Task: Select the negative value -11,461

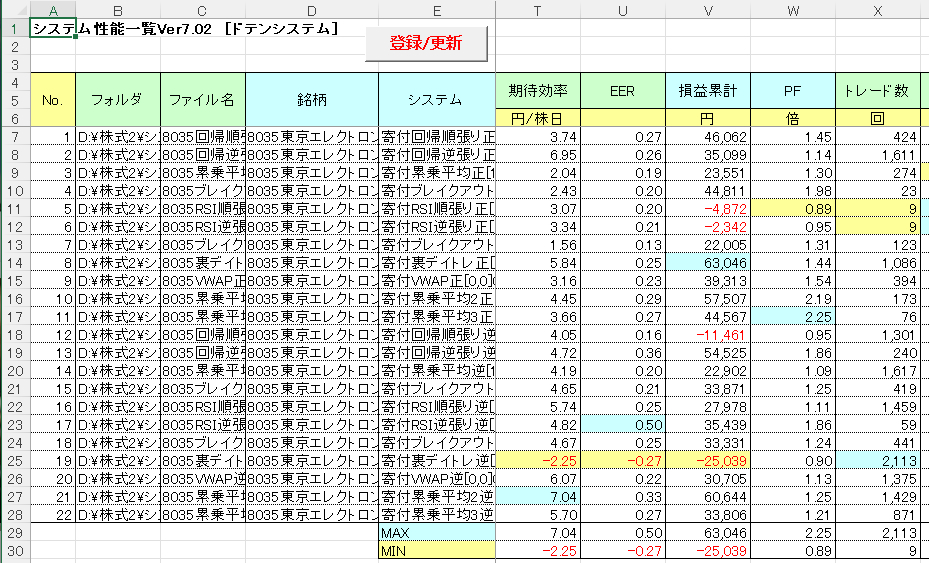Action: (708, 335)
